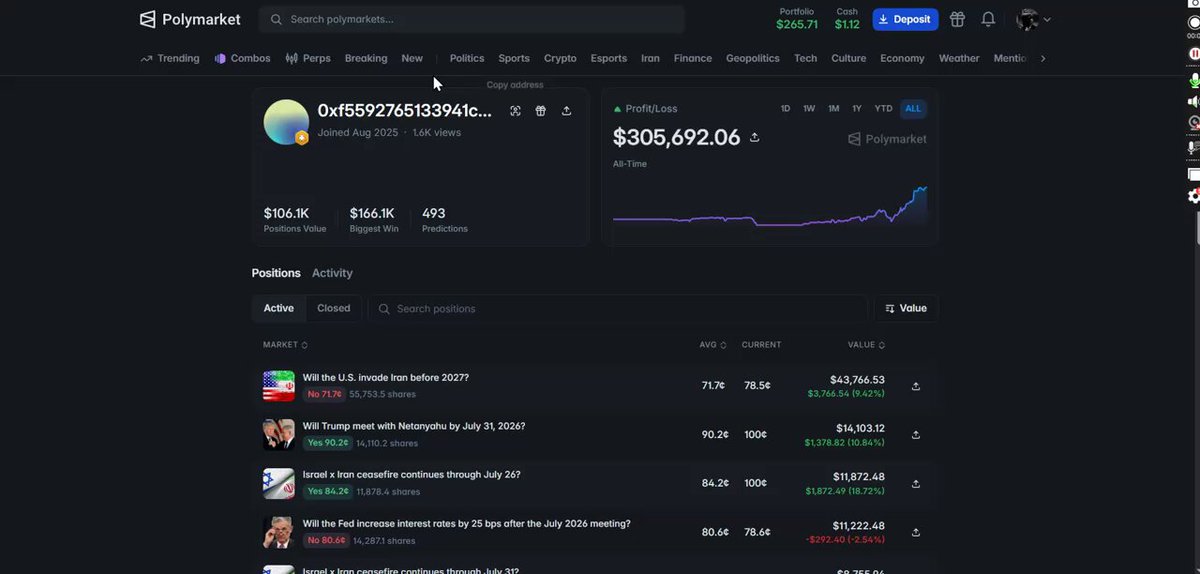Click the "Search polymarkets..." field
The height and width of the screenshot is (574, 1200).
472,19
